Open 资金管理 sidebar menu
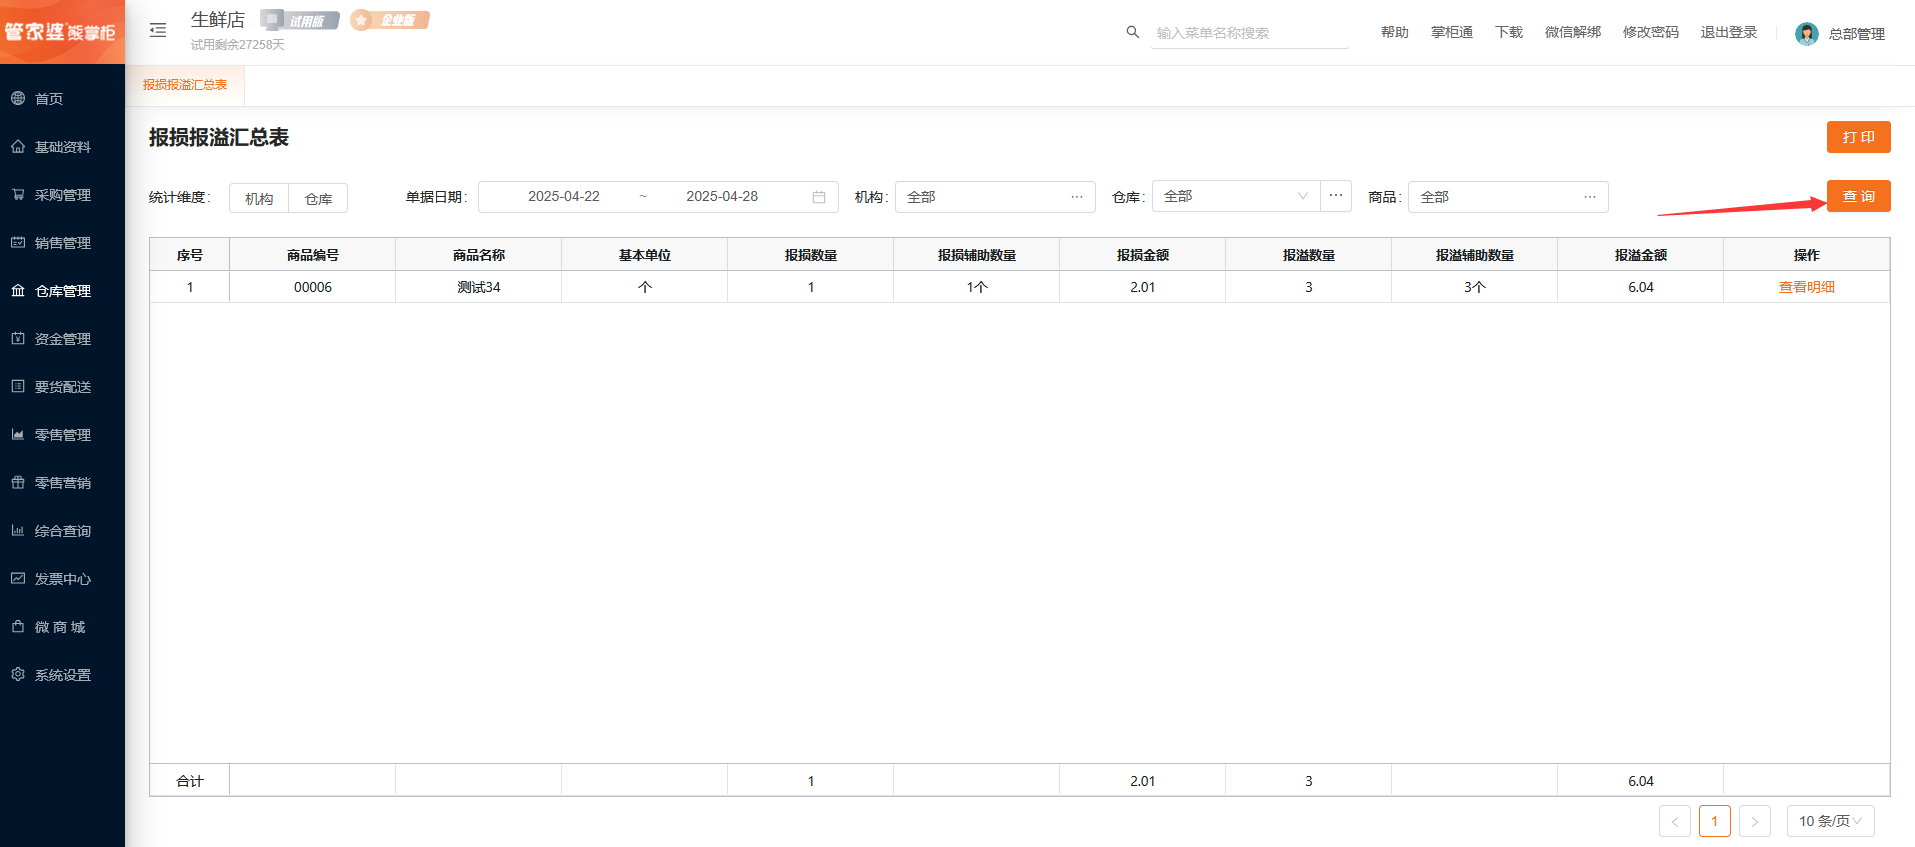Image resolution: width=1915 pixels, height=847 pixels. [x=62, y=339]
